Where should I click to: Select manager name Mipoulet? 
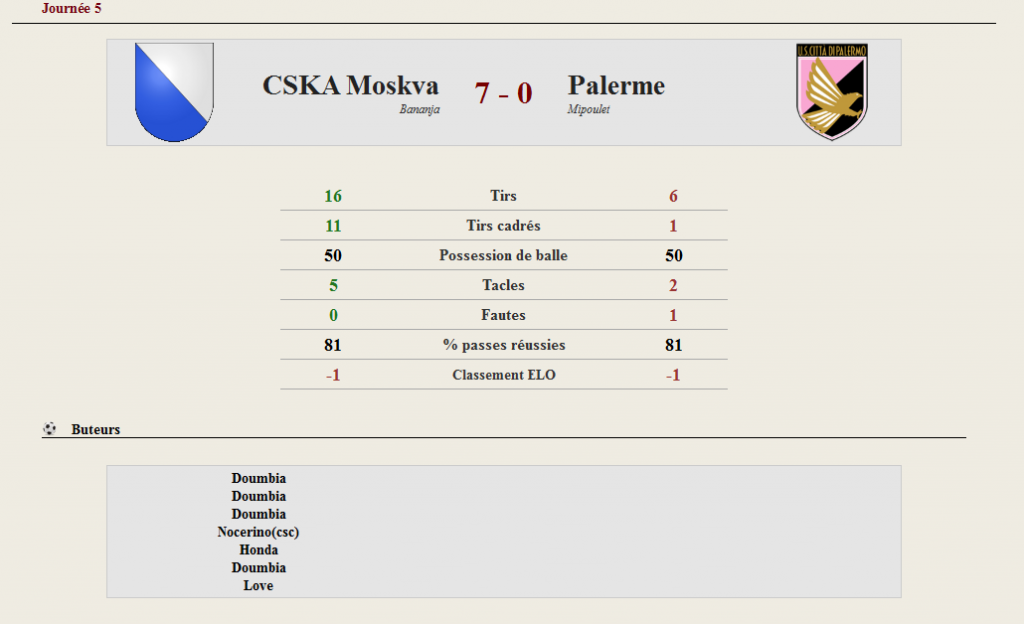coord(588,110)
